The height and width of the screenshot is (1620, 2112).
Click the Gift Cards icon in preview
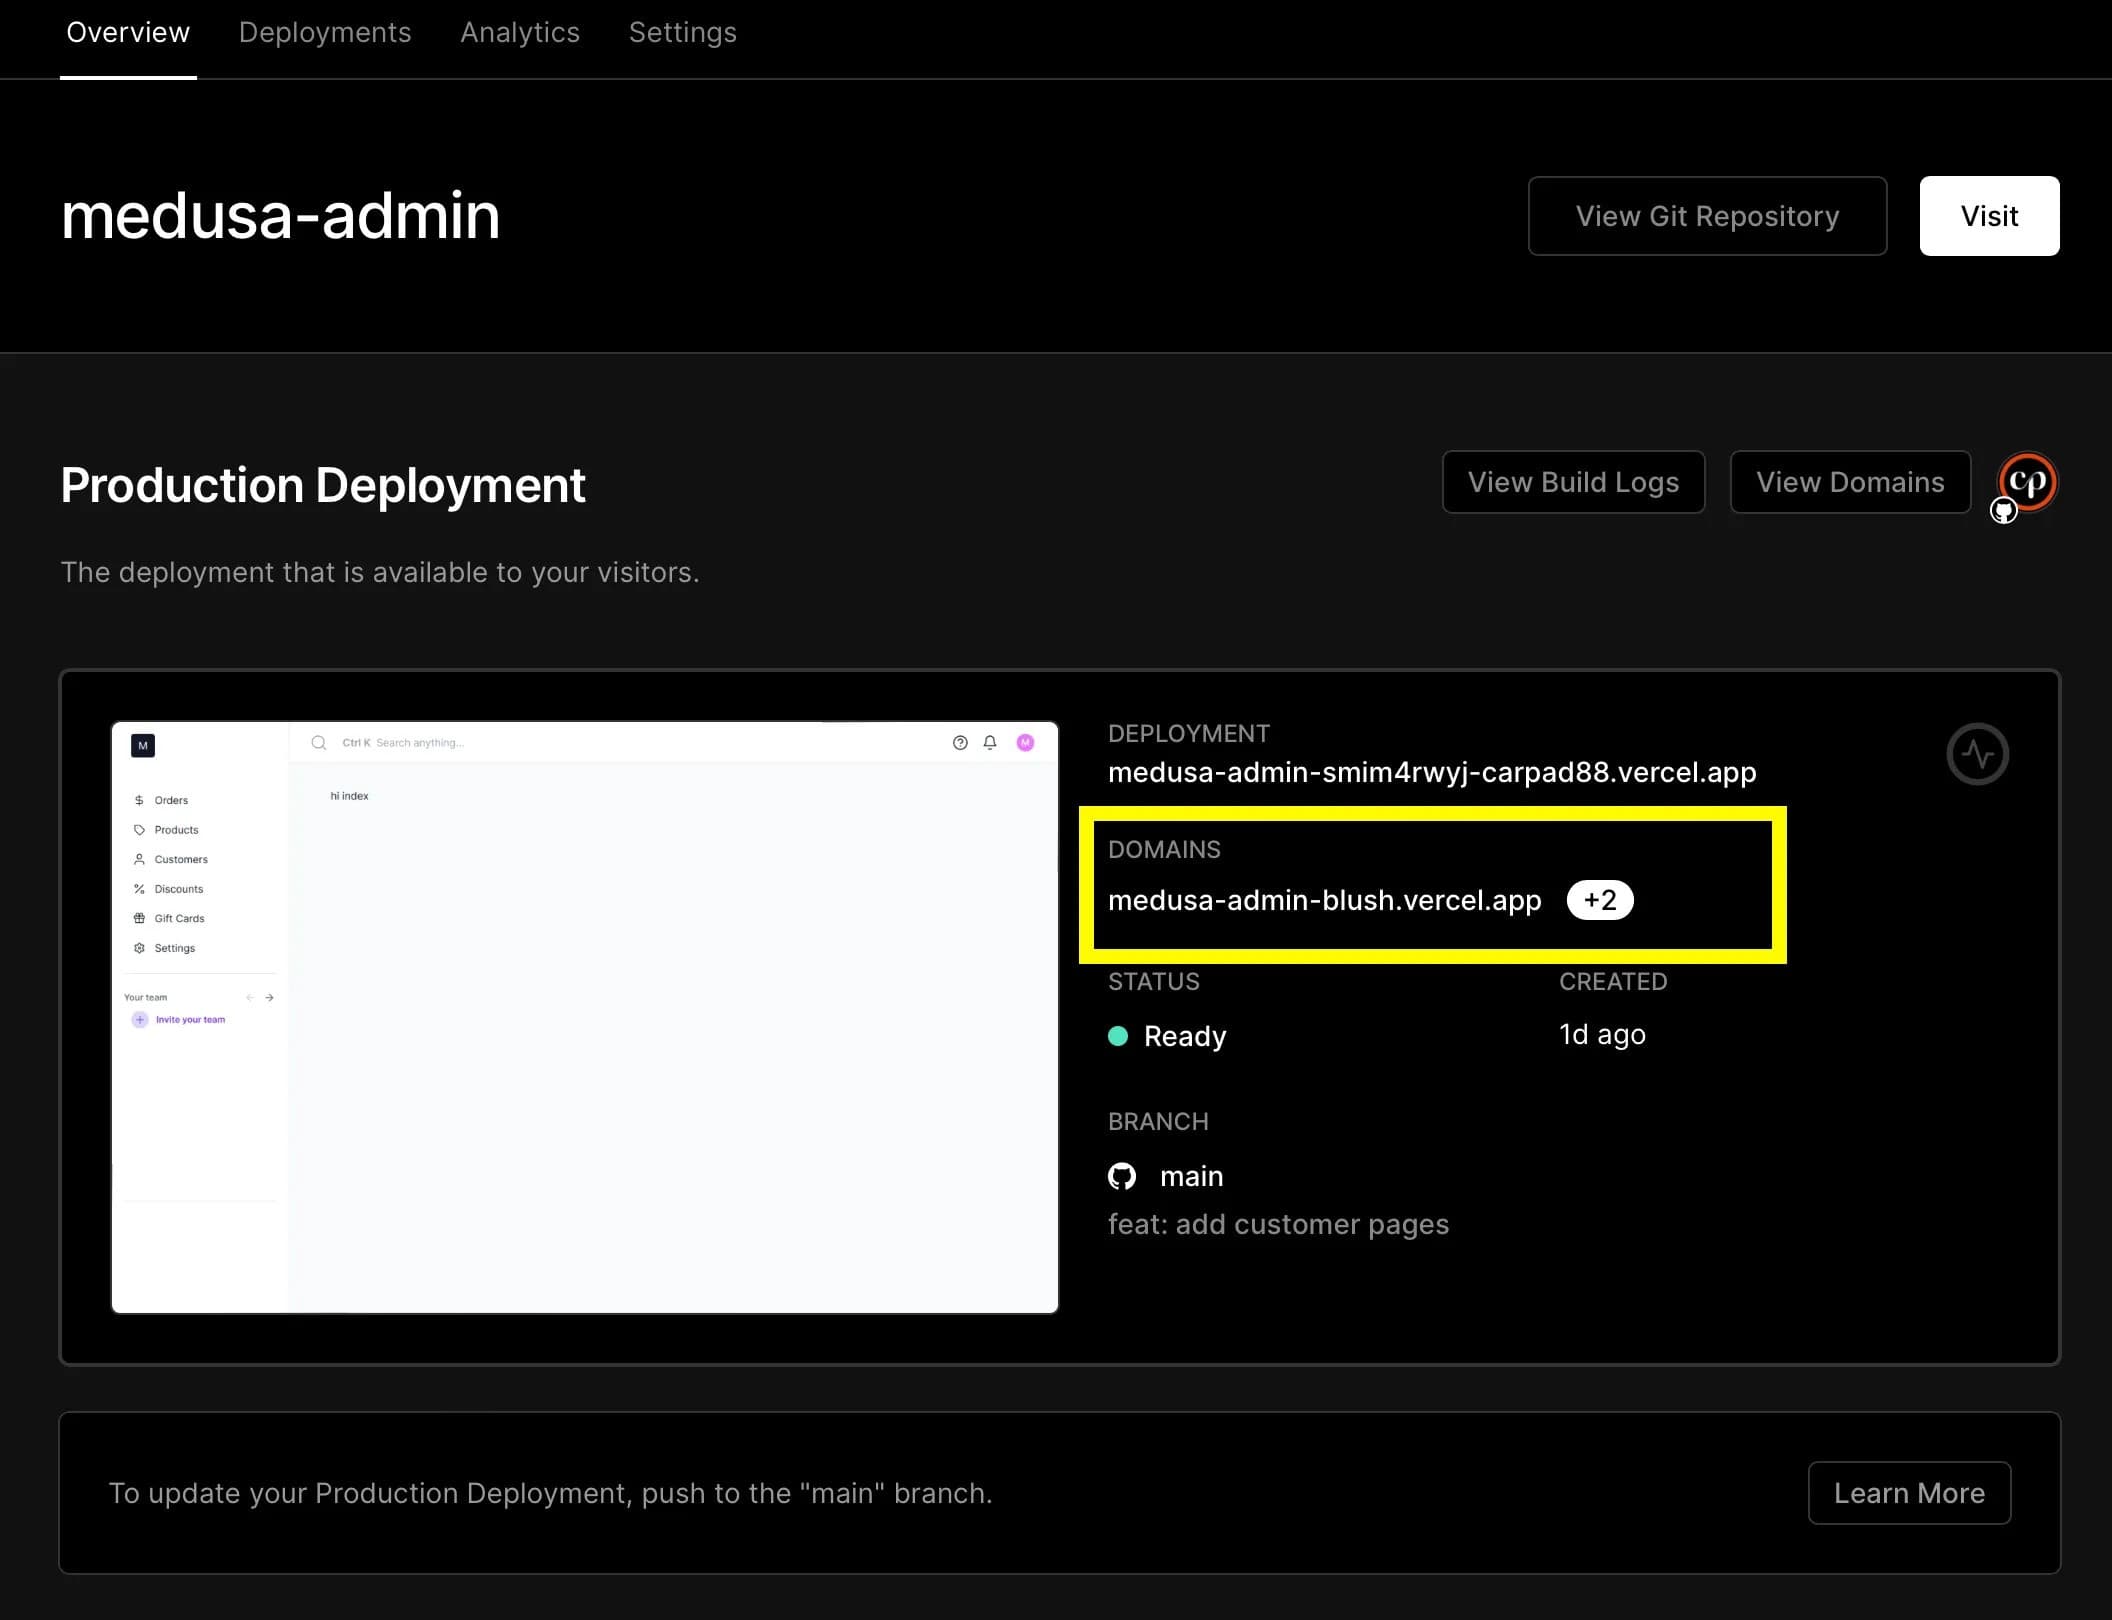pos(139,918)
